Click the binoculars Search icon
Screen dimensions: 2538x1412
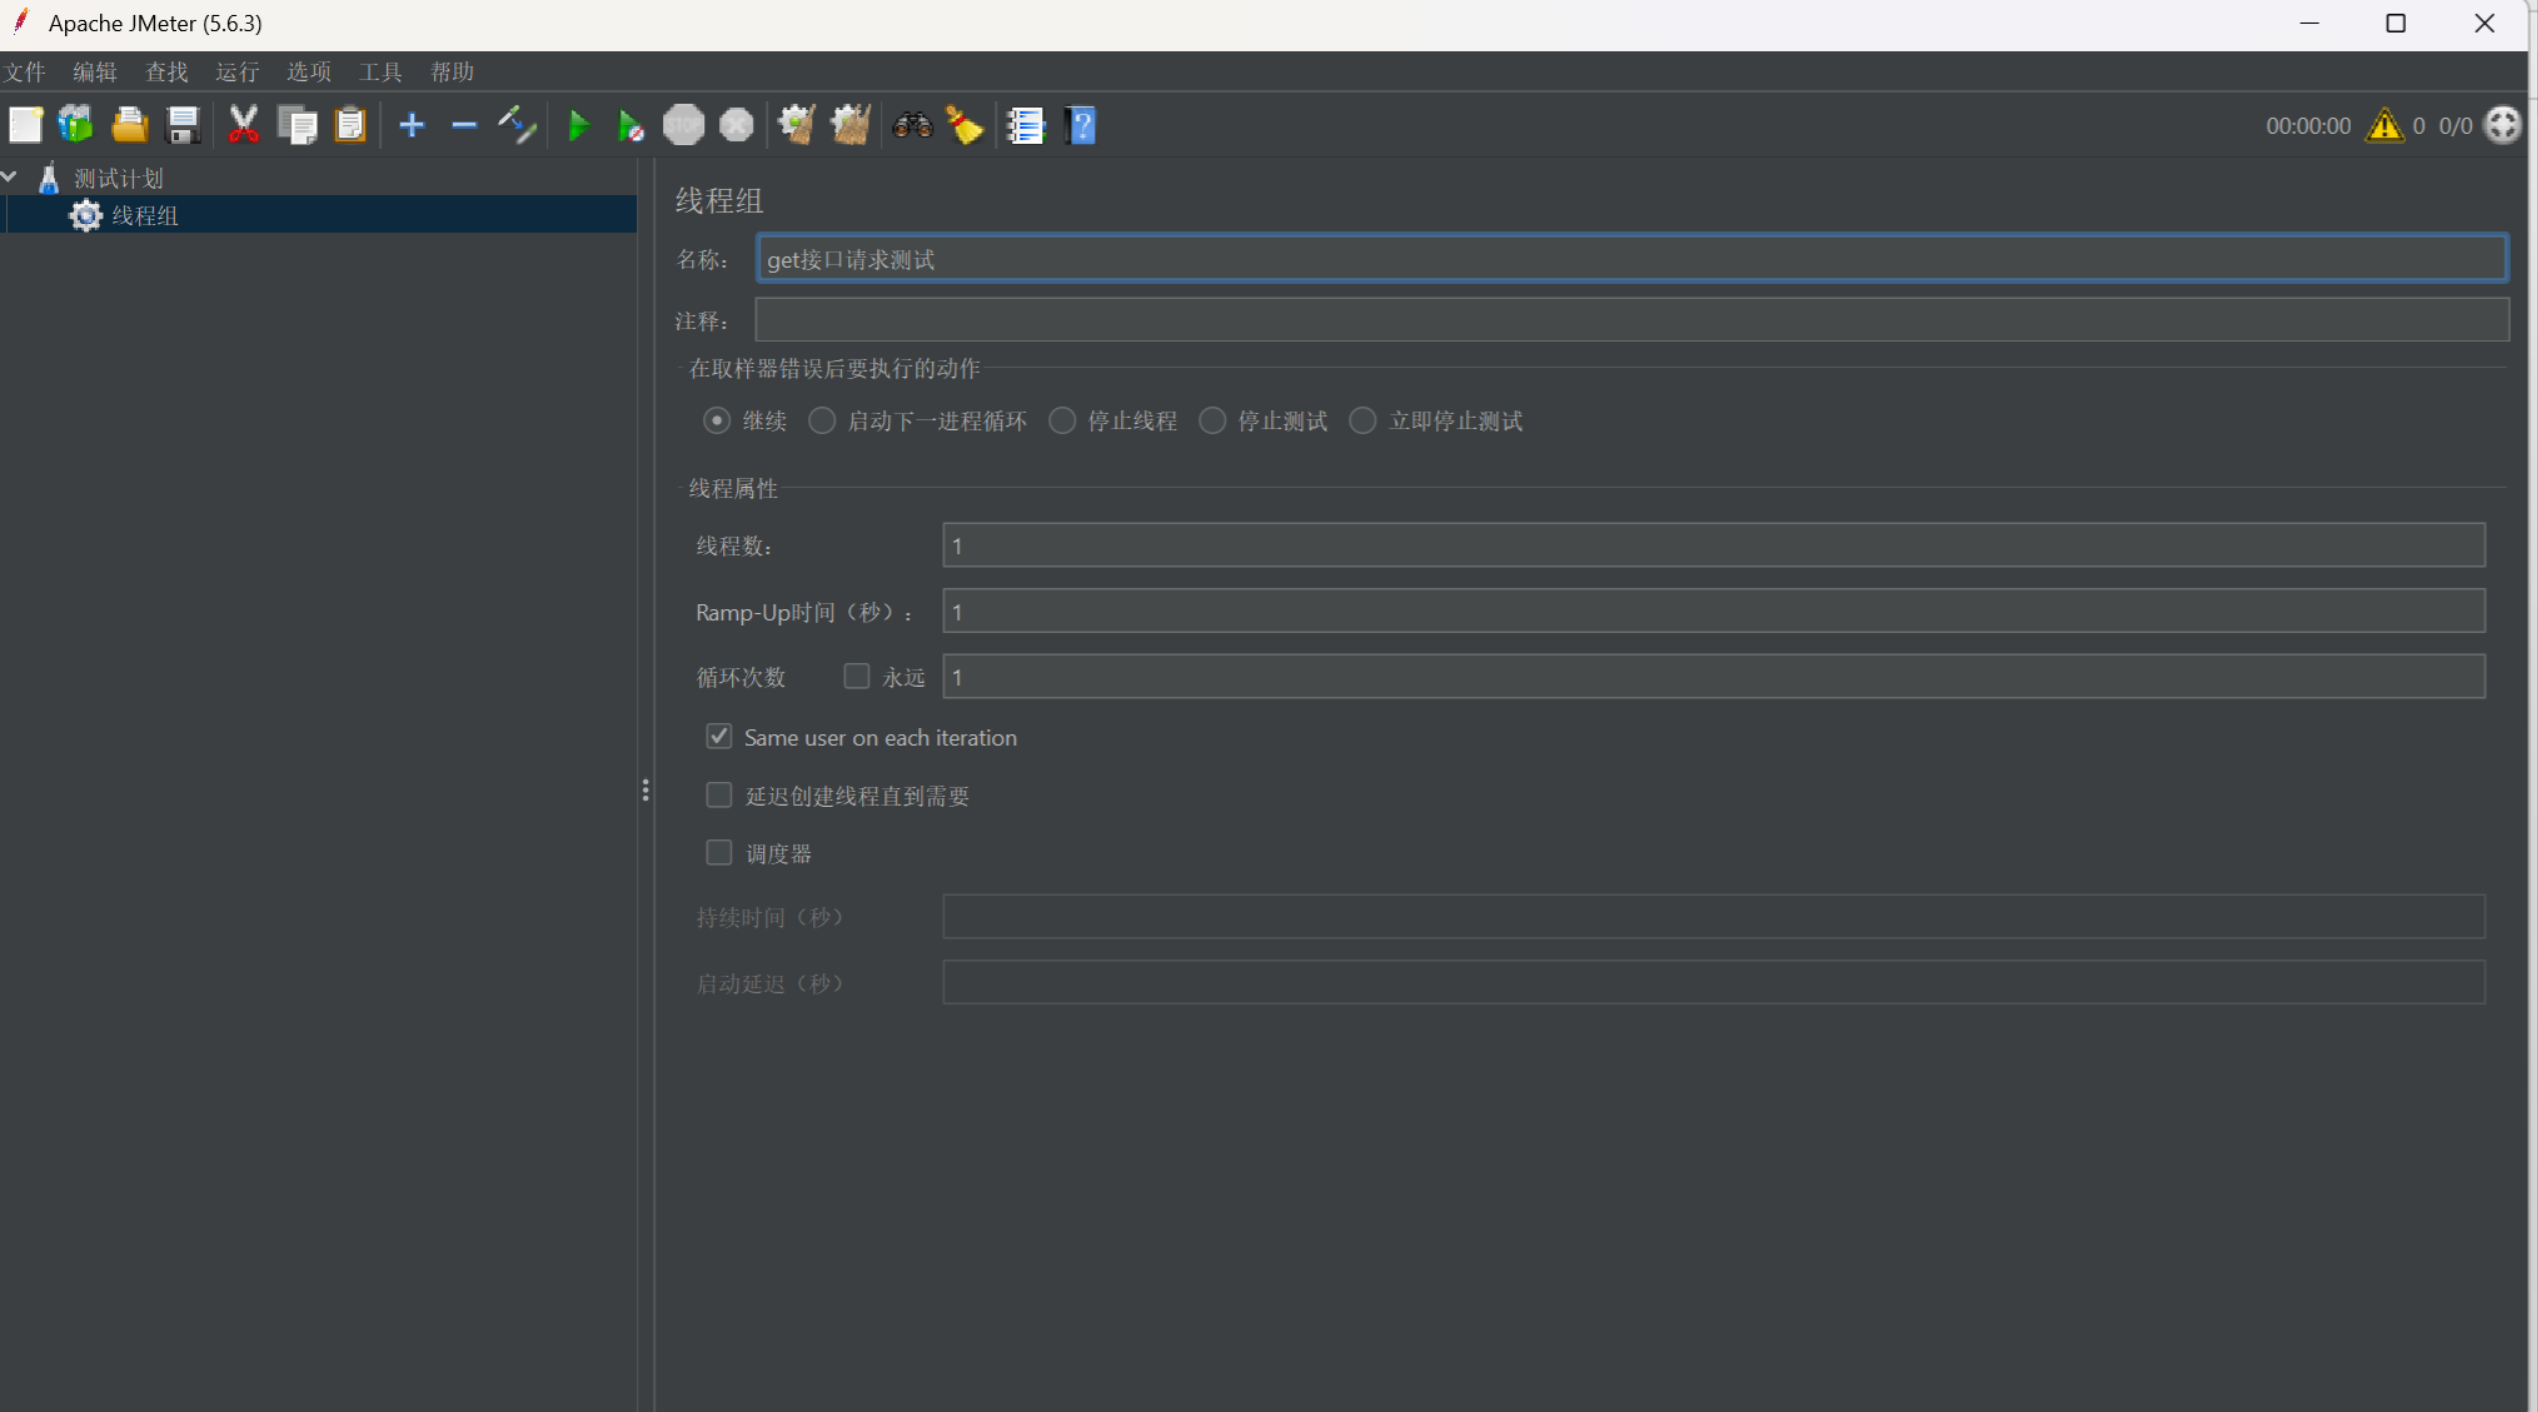coord(912,126)
